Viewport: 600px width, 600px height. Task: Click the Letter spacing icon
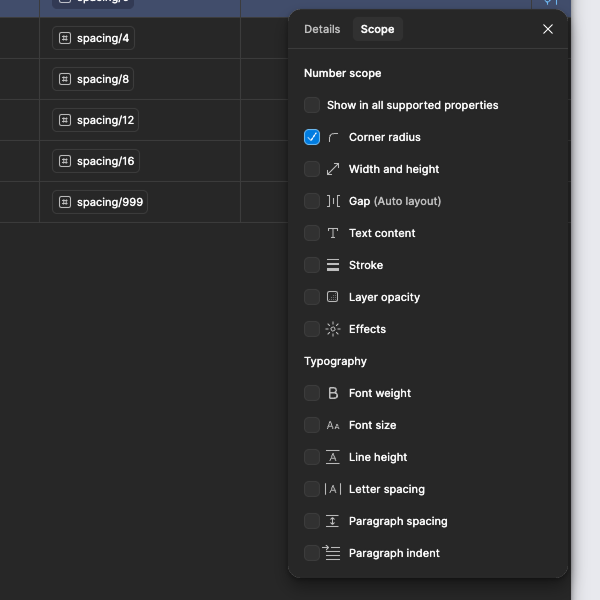coord(333,489)
